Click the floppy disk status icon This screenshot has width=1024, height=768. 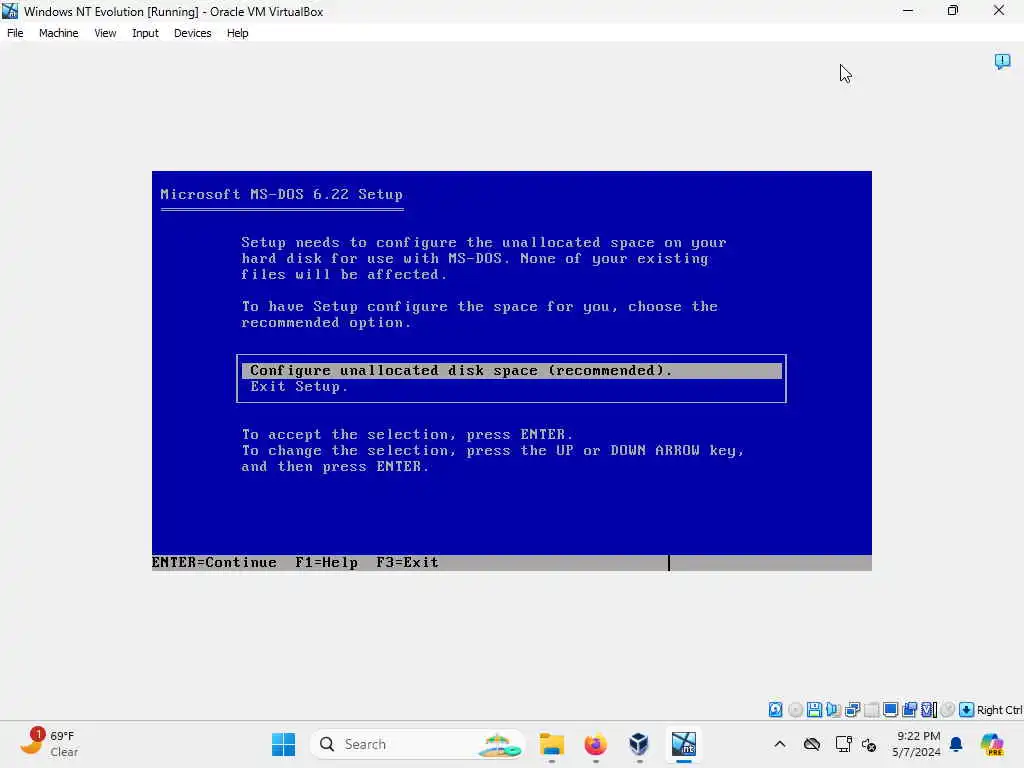pyautogui.click(x=814, y=709)
